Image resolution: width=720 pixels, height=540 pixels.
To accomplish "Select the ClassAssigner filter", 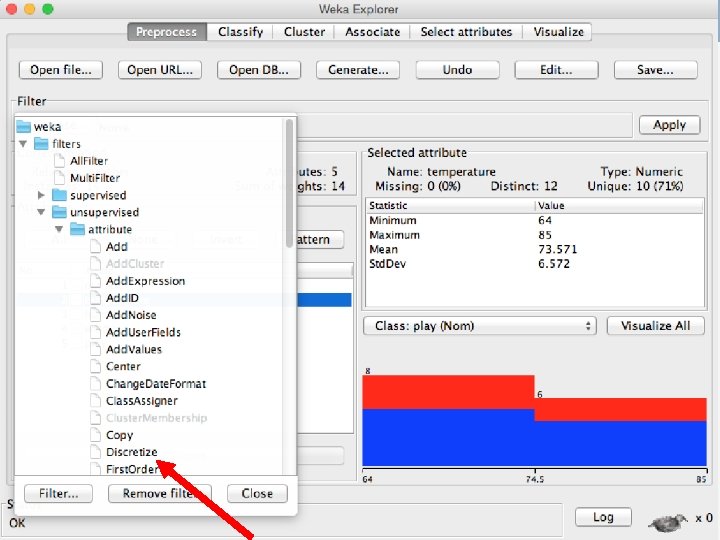I will [x=141, y=401].
